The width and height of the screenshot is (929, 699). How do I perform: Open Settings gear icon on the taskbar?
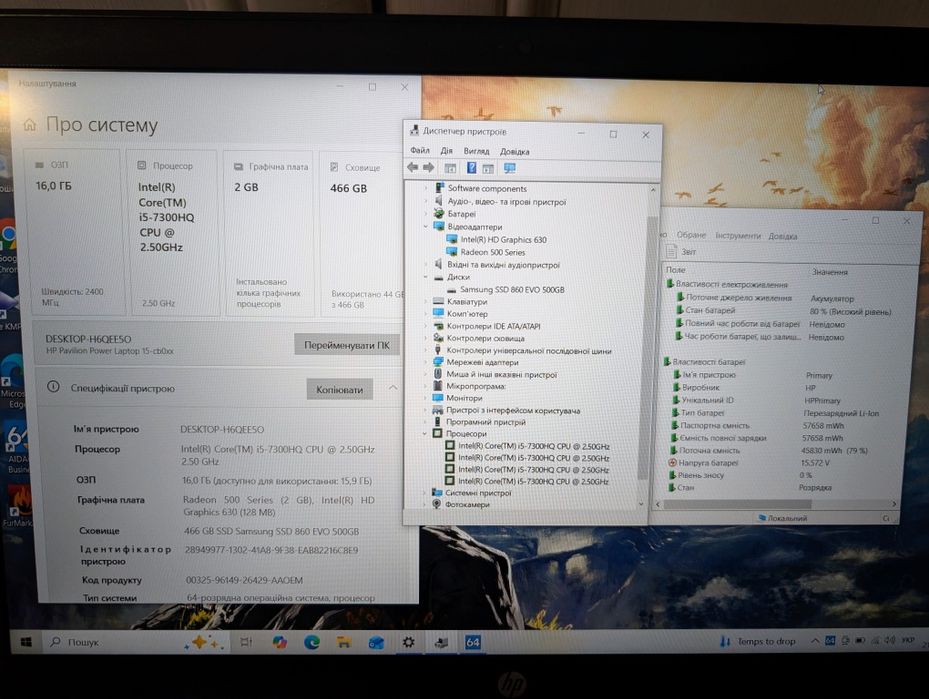408,642
